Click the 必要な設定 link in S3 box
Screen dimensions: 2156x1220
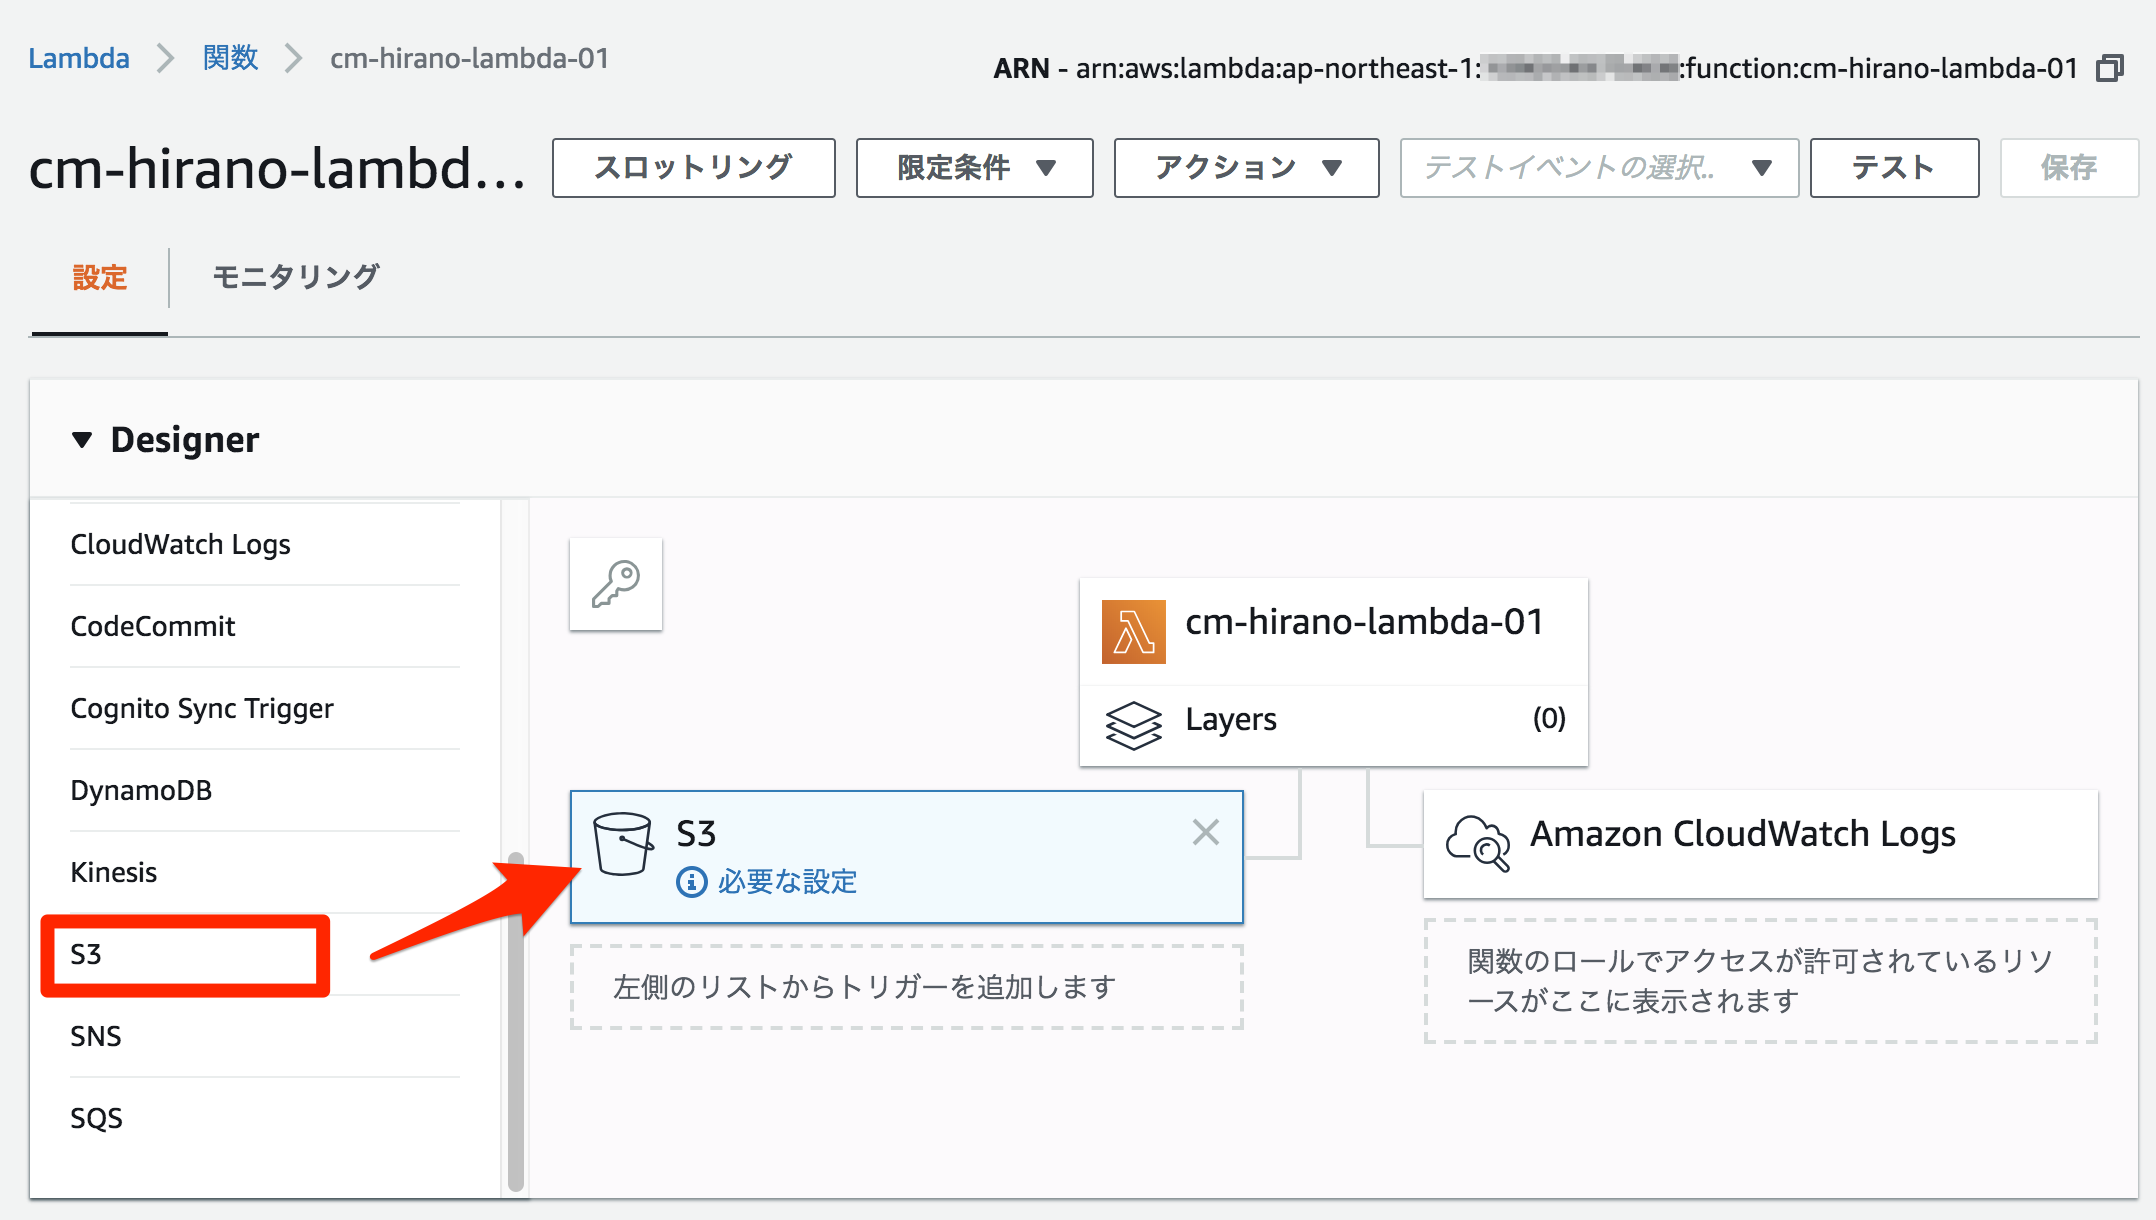[x=788, y=882]
